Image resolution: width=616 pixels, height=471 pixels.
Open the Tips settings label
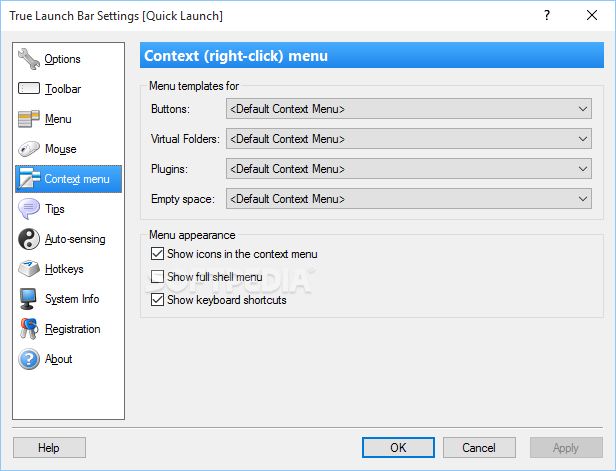pyautogui.click(x=55, y=209)
